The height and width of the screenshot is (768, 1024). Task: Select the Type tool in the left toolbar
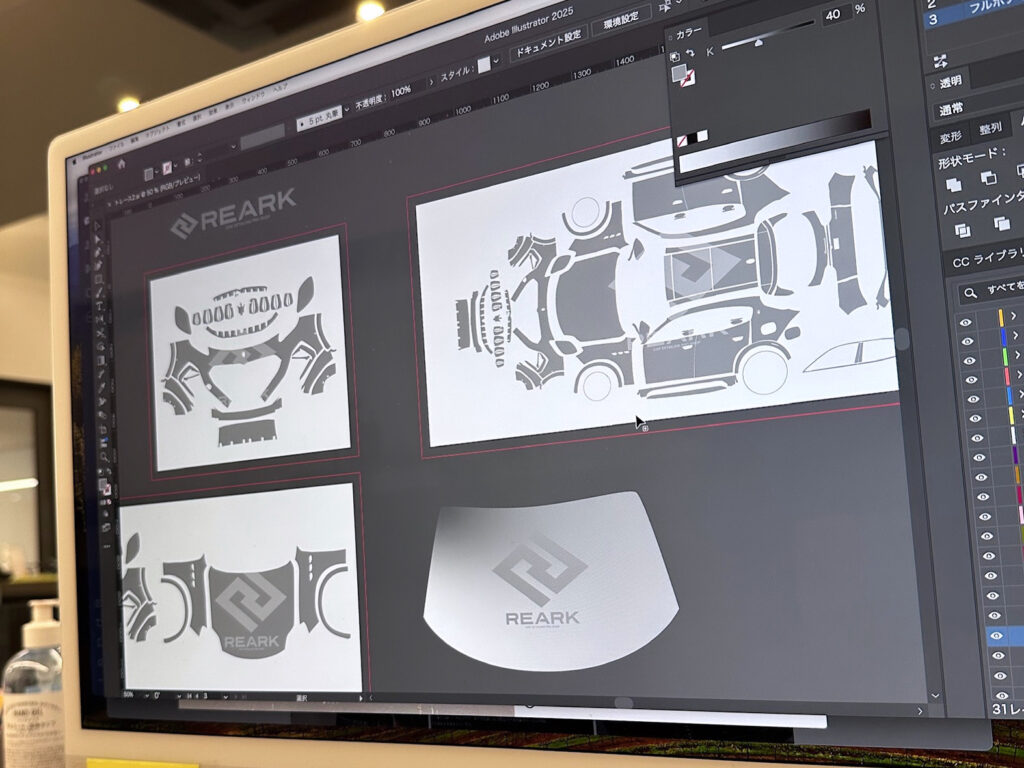click(100, 305)
